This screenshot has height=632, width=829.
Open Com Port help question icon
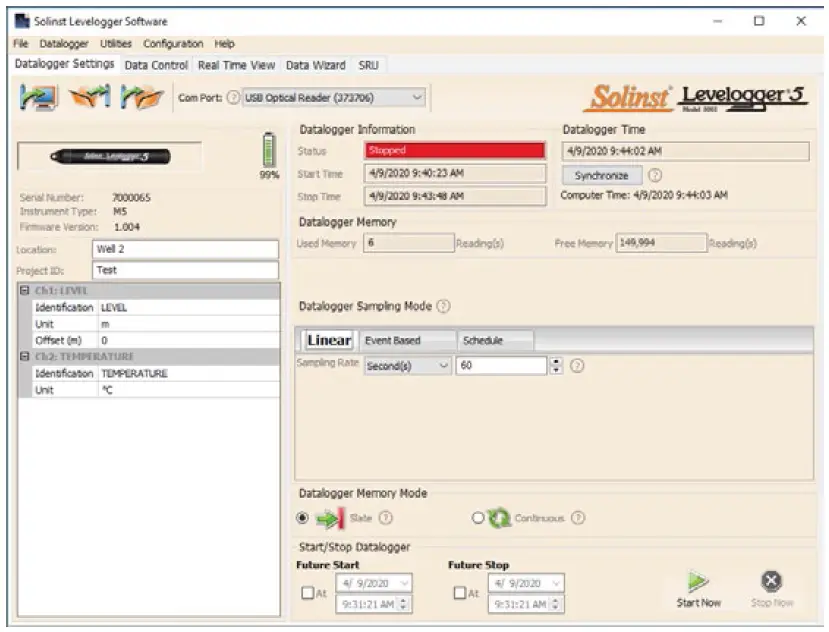(233, 97)
